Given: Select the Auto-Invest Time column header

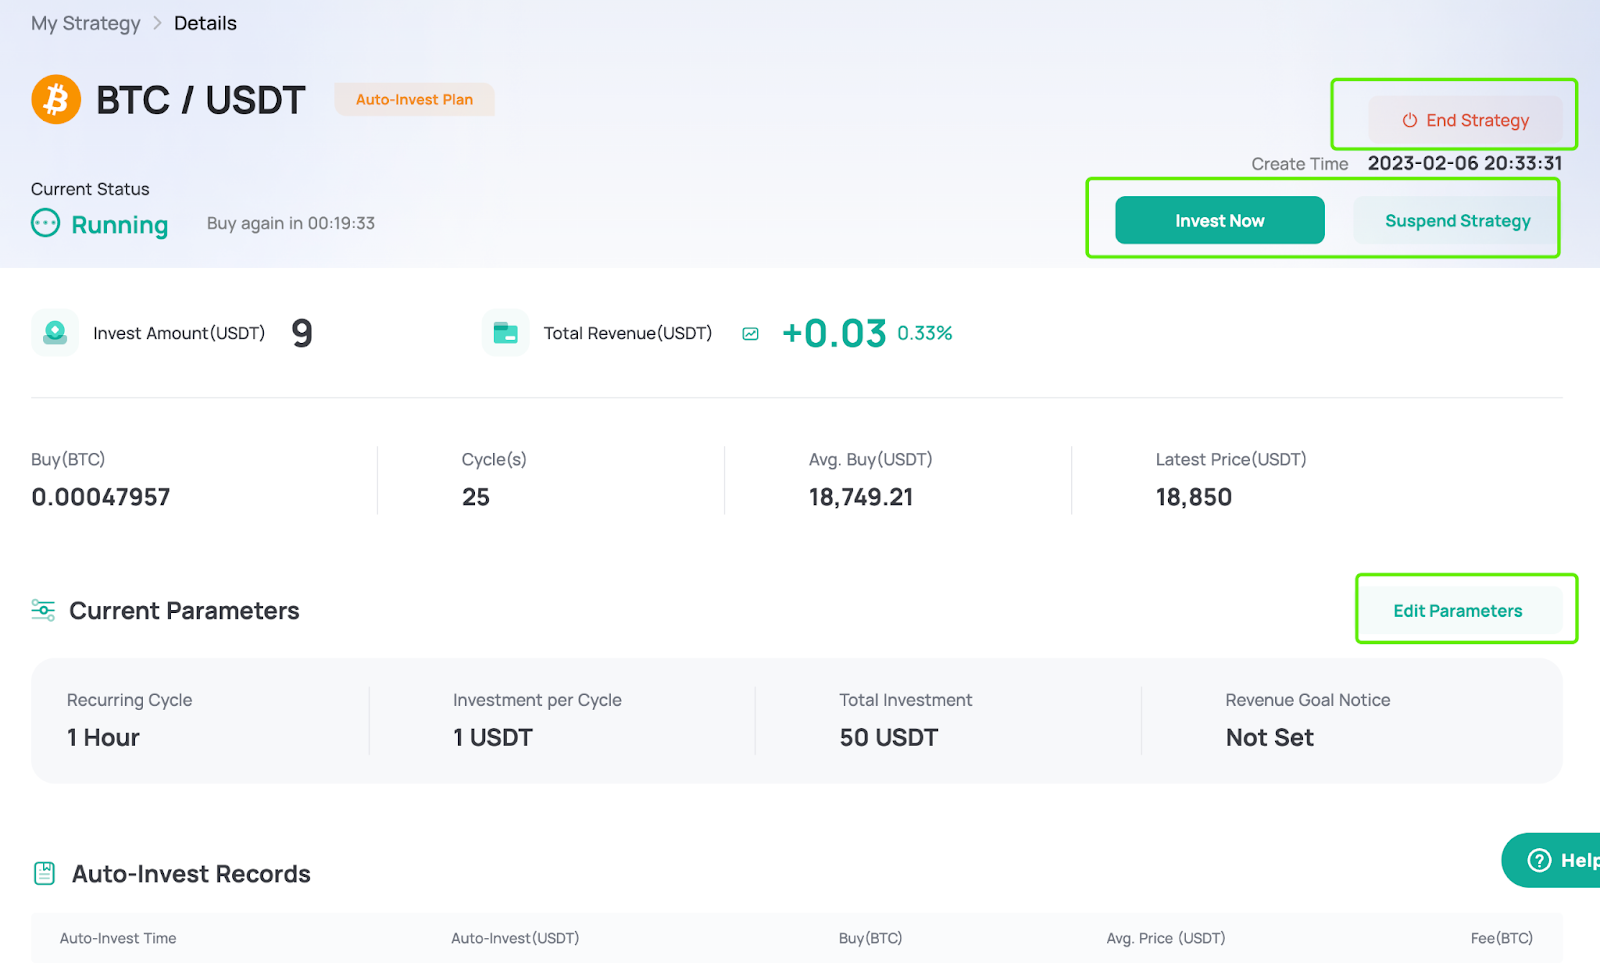Looking at the screenshot, I should tap(118, 938).
